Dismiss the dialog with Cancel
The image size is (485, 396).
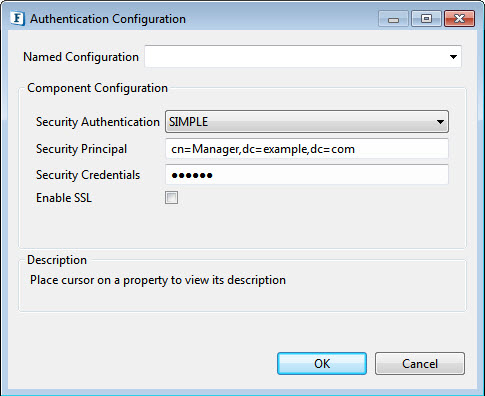[420, 364]
